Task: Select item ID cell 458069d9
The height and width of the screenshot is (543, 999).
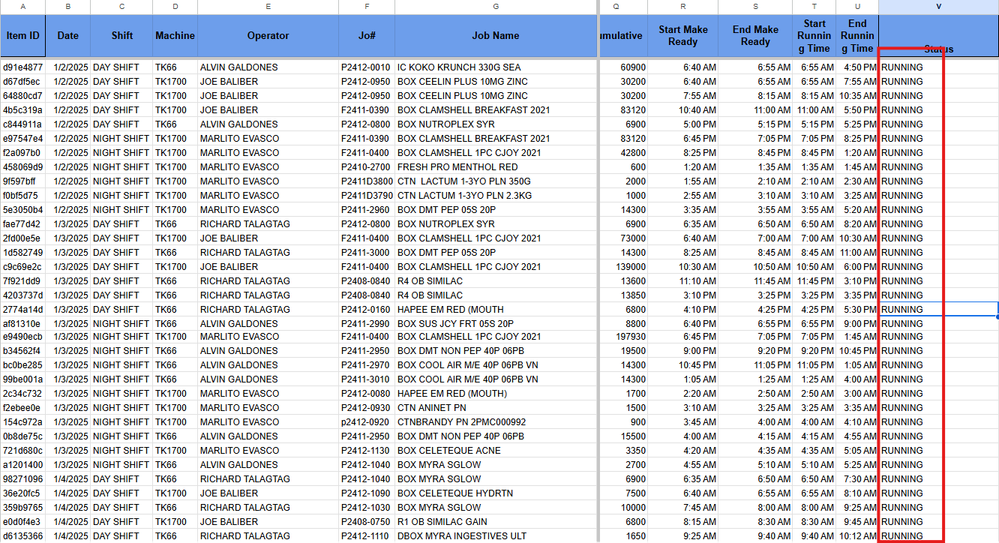Action: 23,167
